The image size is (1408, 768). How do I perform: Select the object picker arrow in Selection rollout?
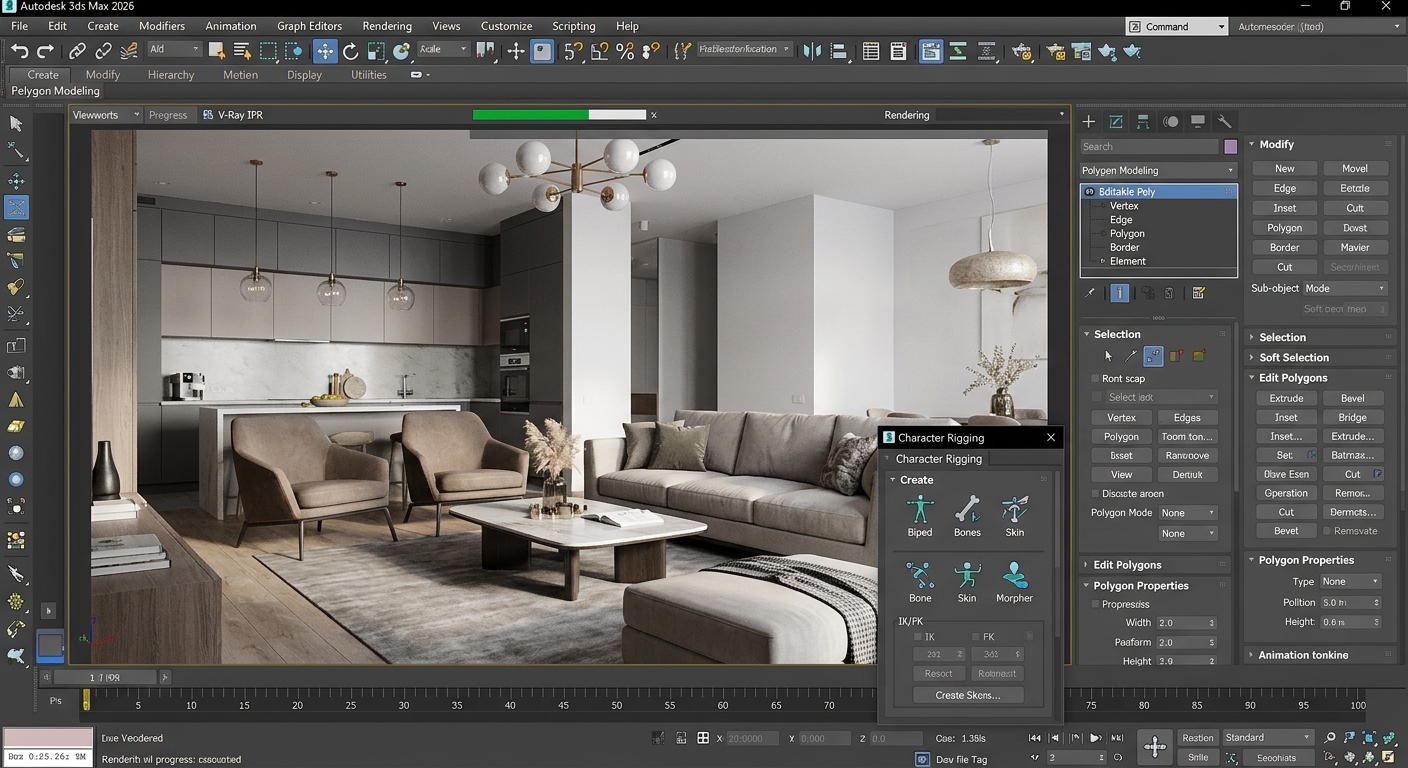click(1108, 355)
